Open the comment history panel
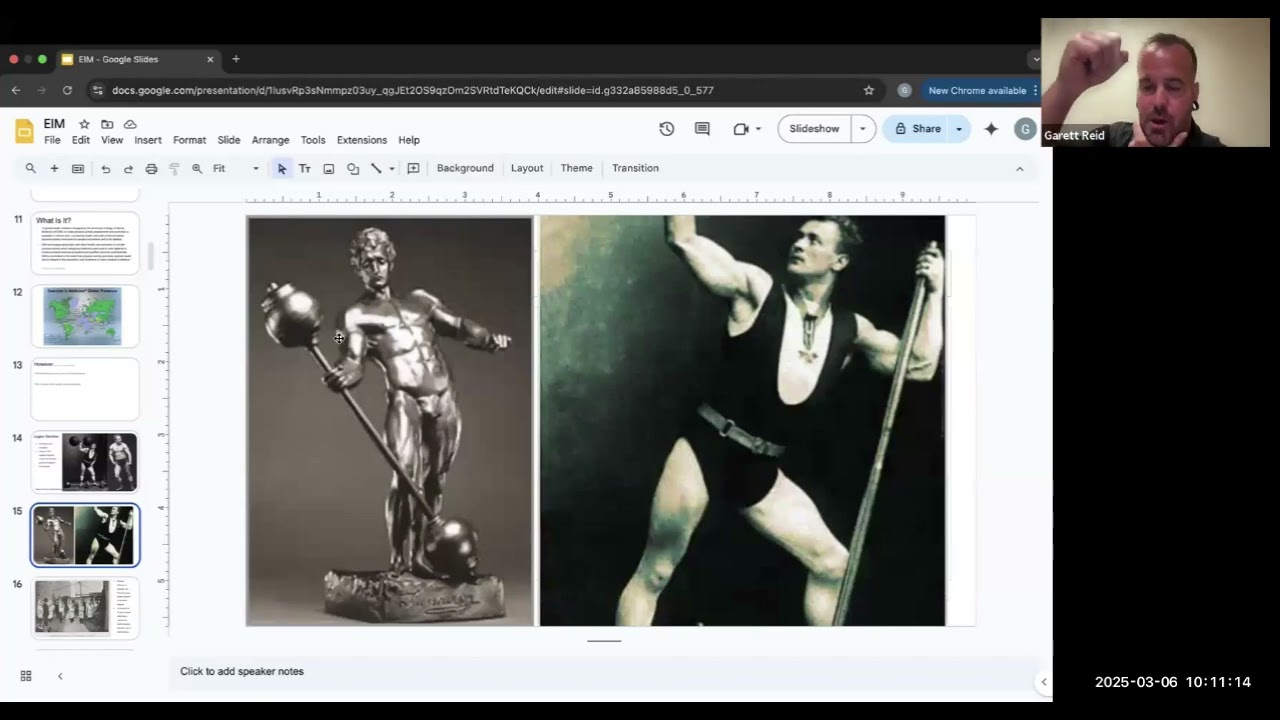 tap(702, 129)
